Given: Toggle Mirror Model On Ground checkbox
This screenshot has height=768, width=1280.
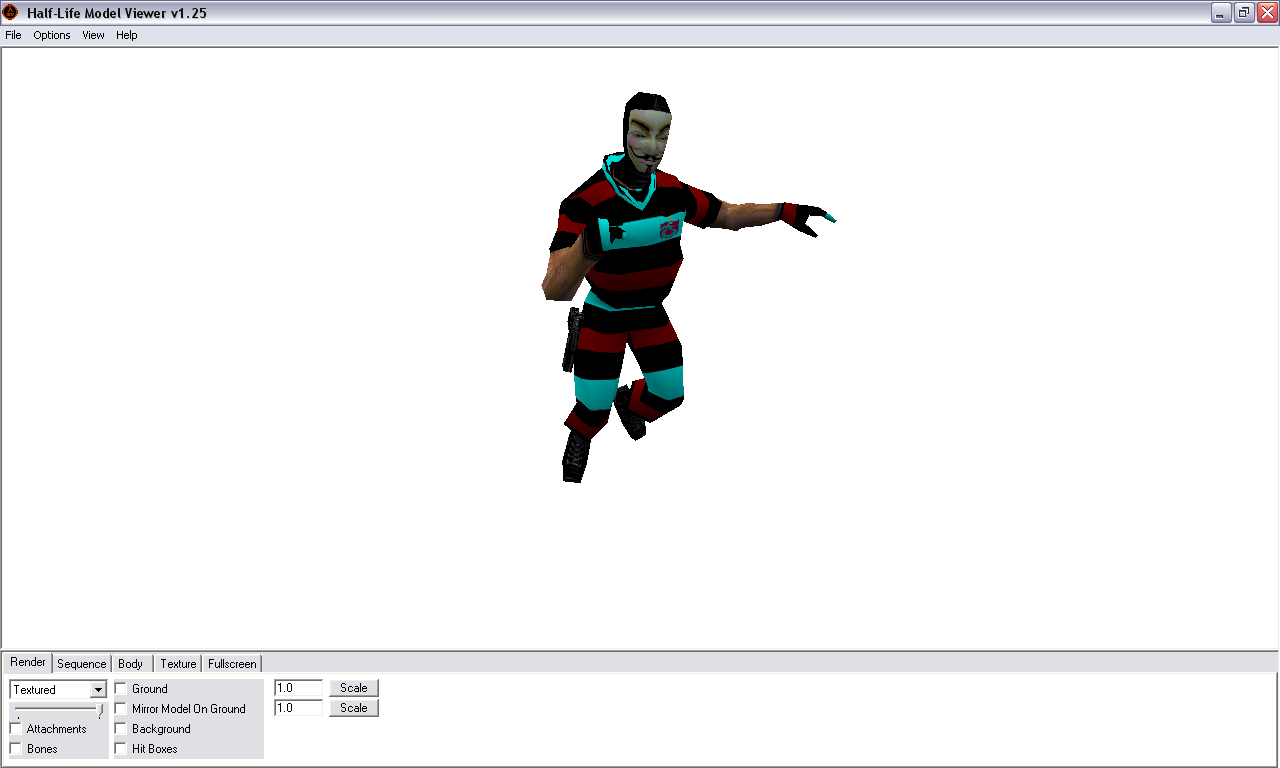Looking at the screenshot, I should click(x=121, y=709).
